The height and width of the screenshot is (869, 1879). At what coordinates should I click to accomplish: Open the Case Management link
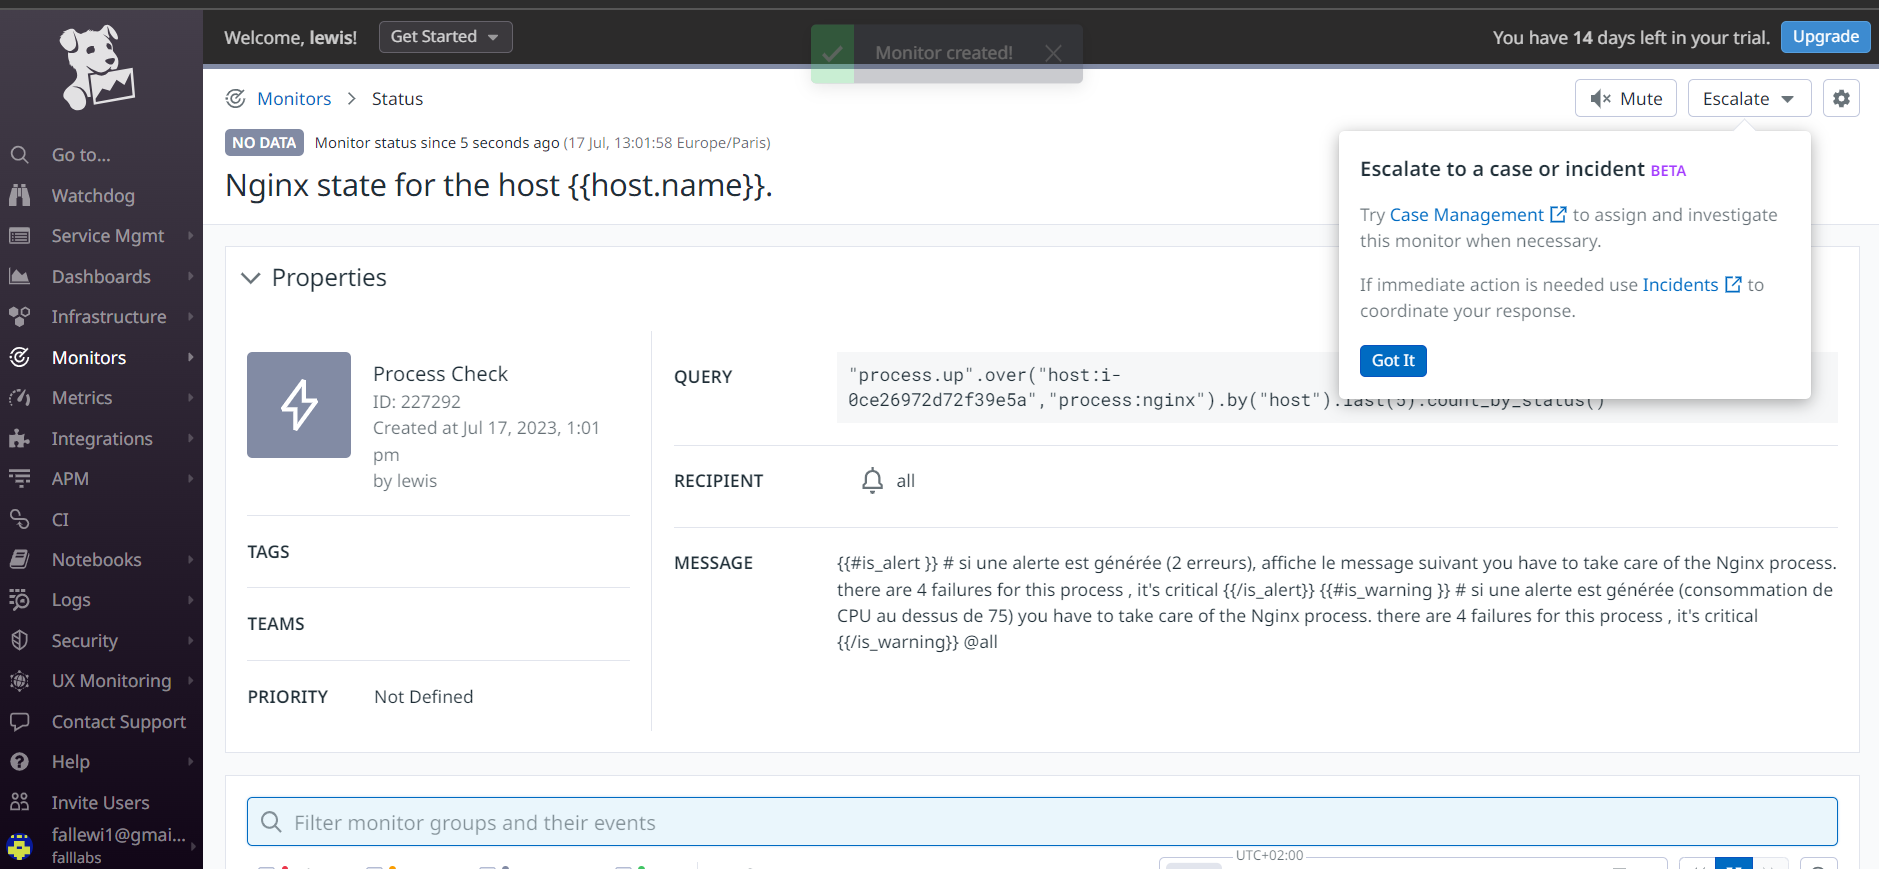[x=1466, y=214]
